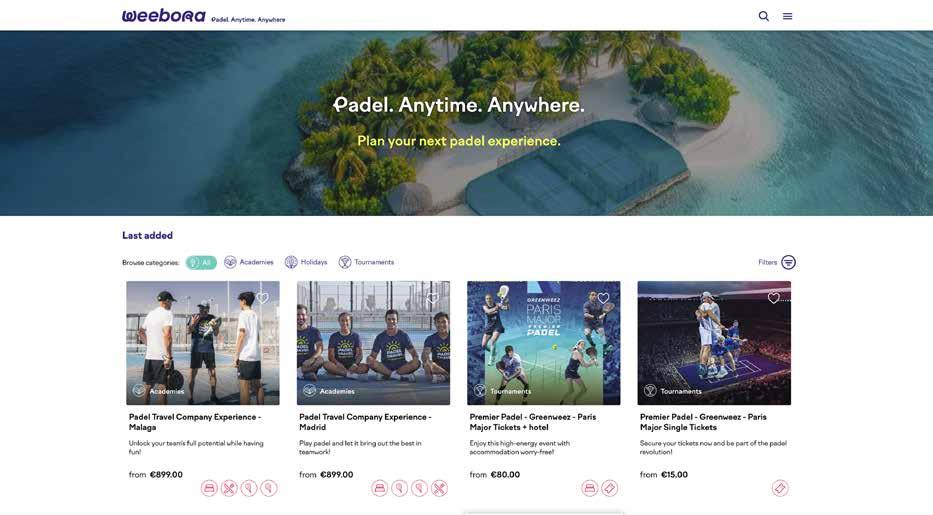Select the Academies category filter
Screen dimensions: 933x515
point(249,262)
